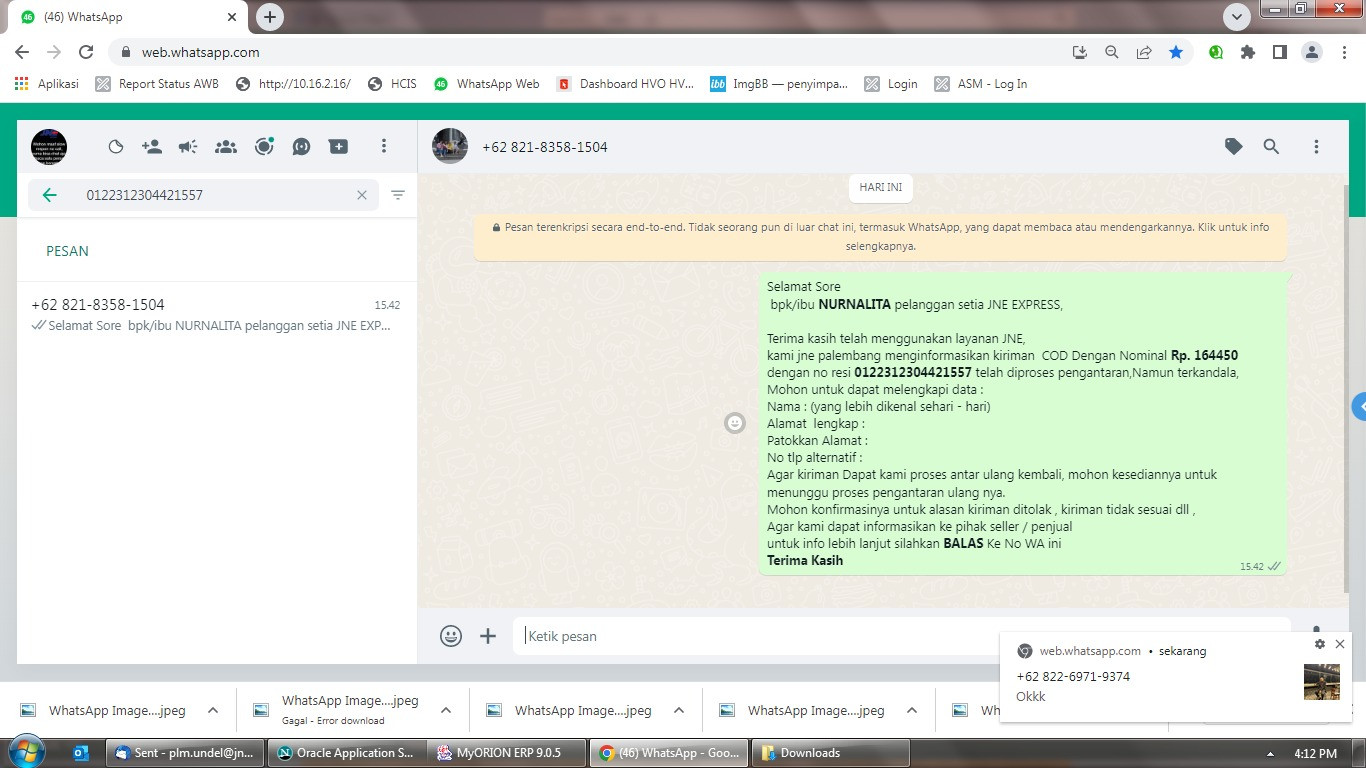This screenshot has height=768, width=1366.
Task: Start a new chat with plus-bubble icon
Action: [339, 147]
